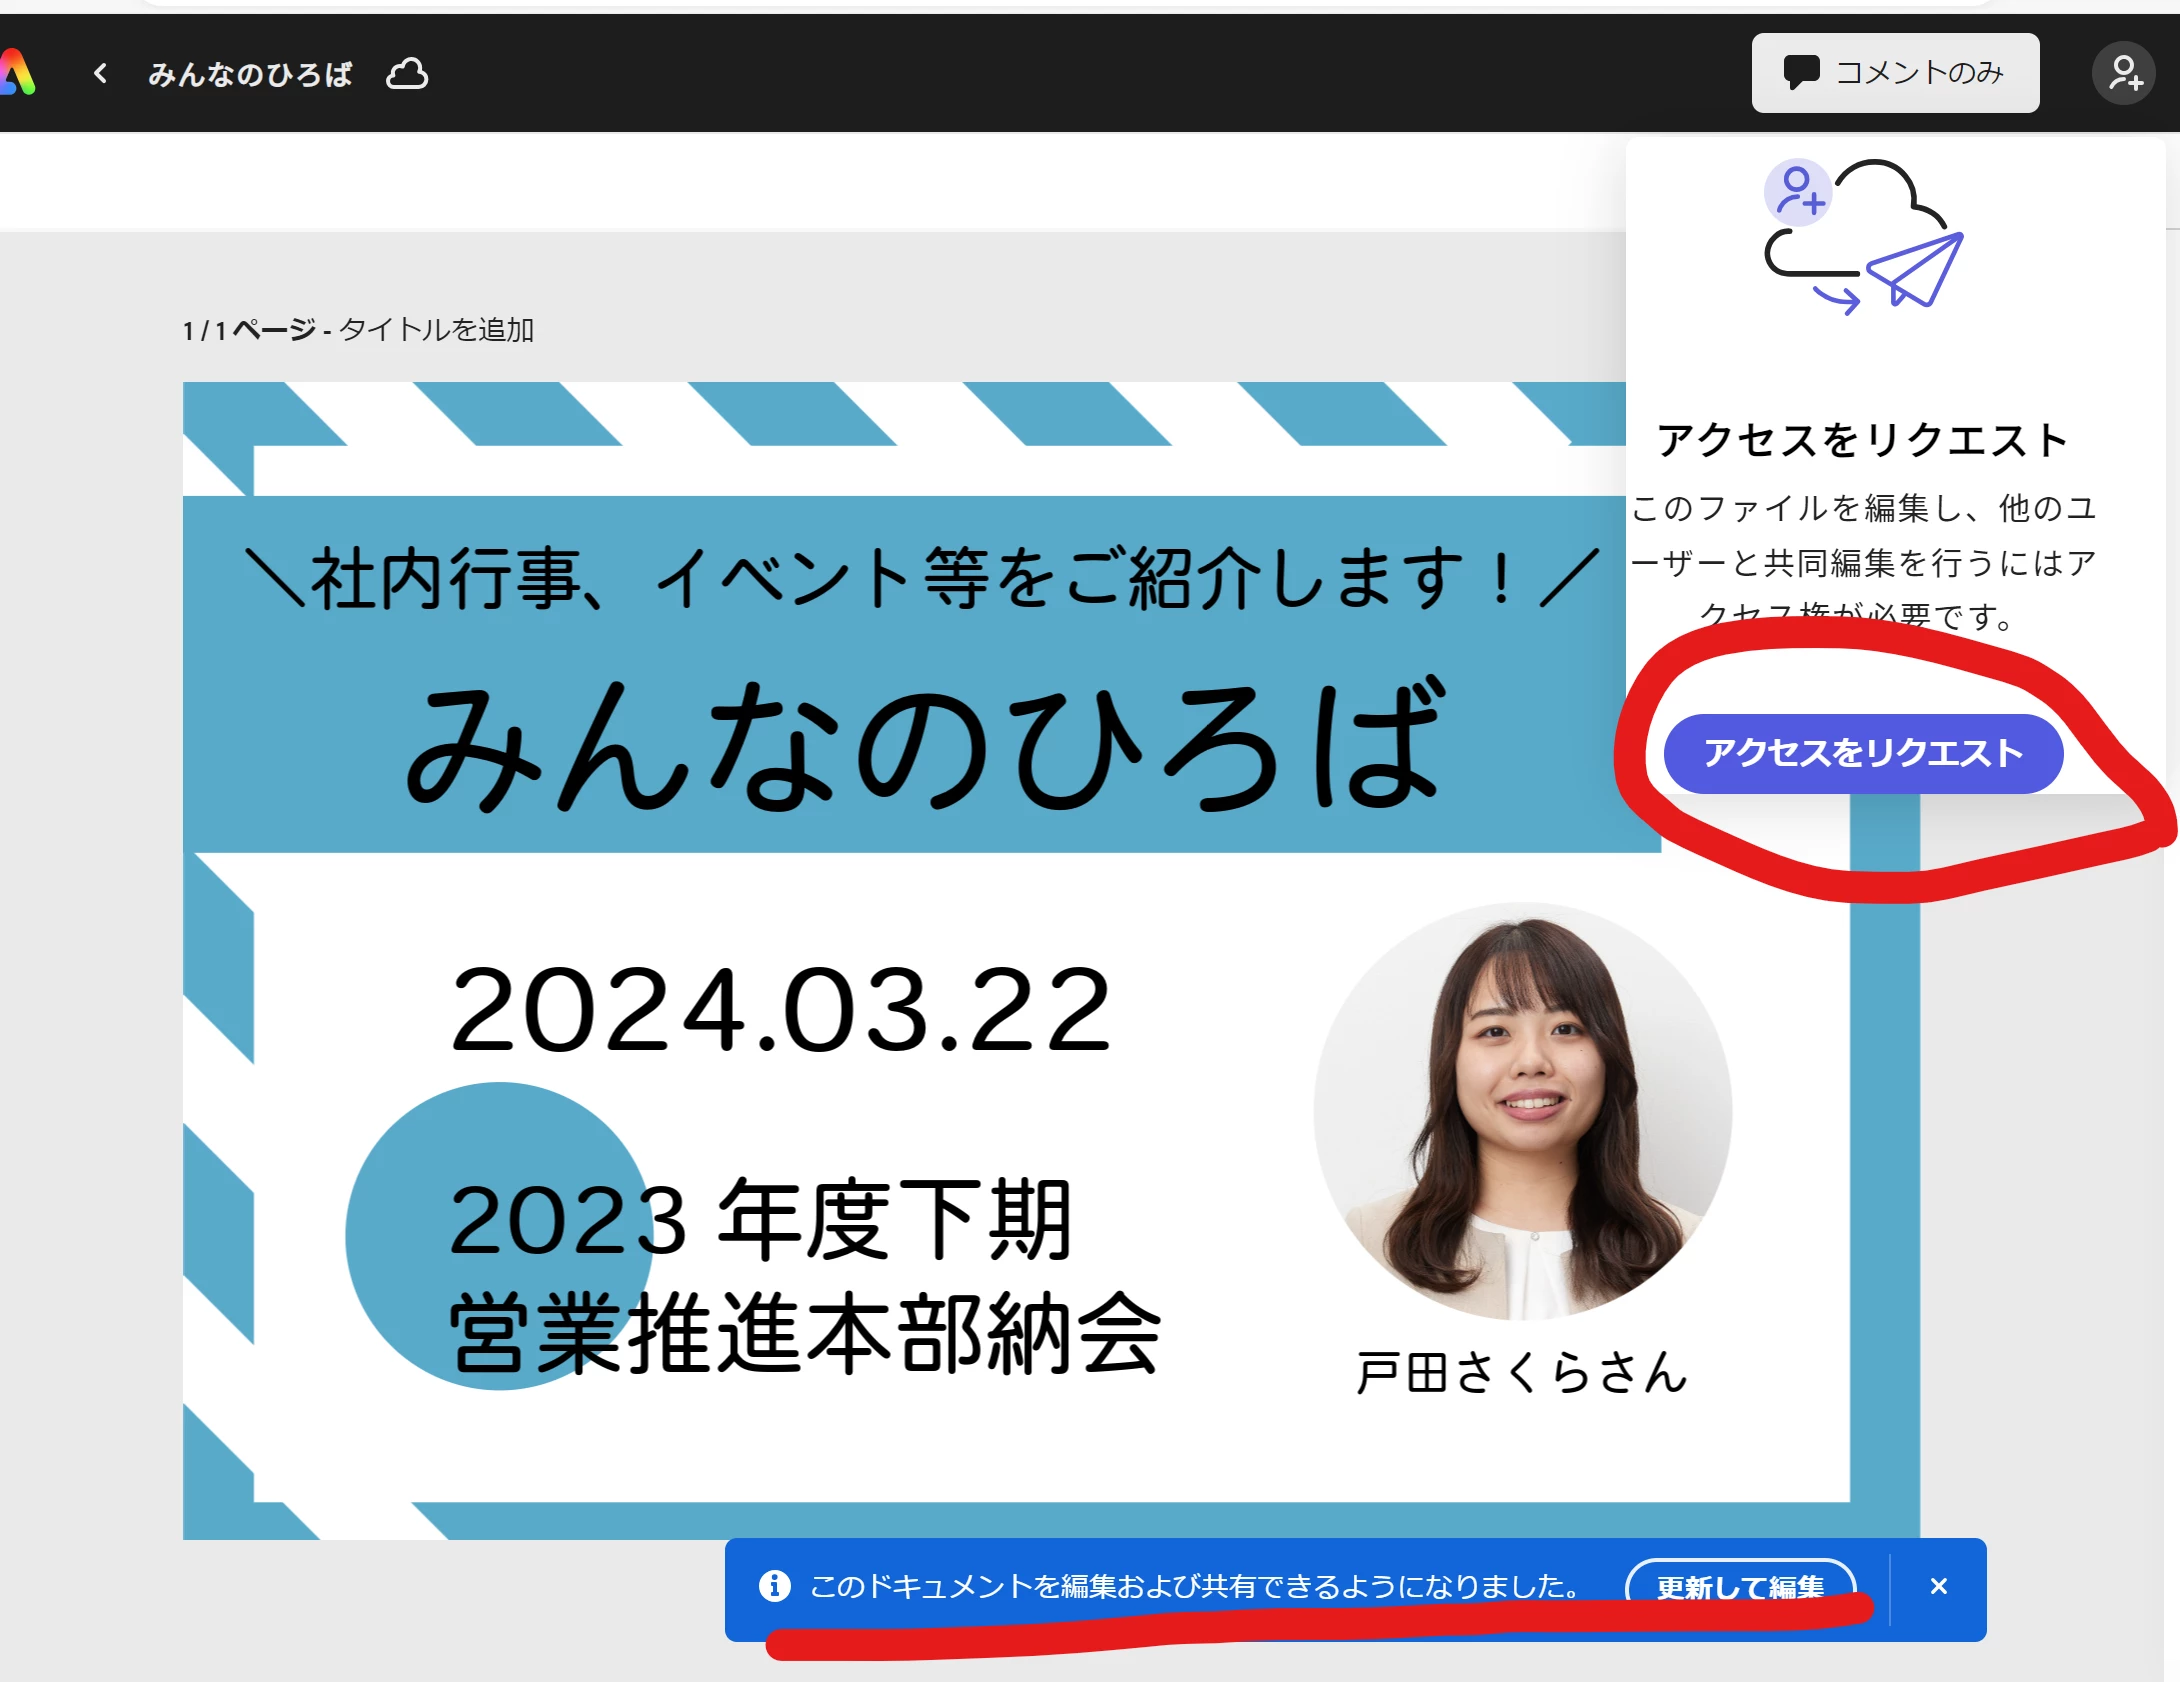Click the large みんなのひろば title text on the canvas
Viewport: 2180px width, 1682px height.
click(925, 745)
